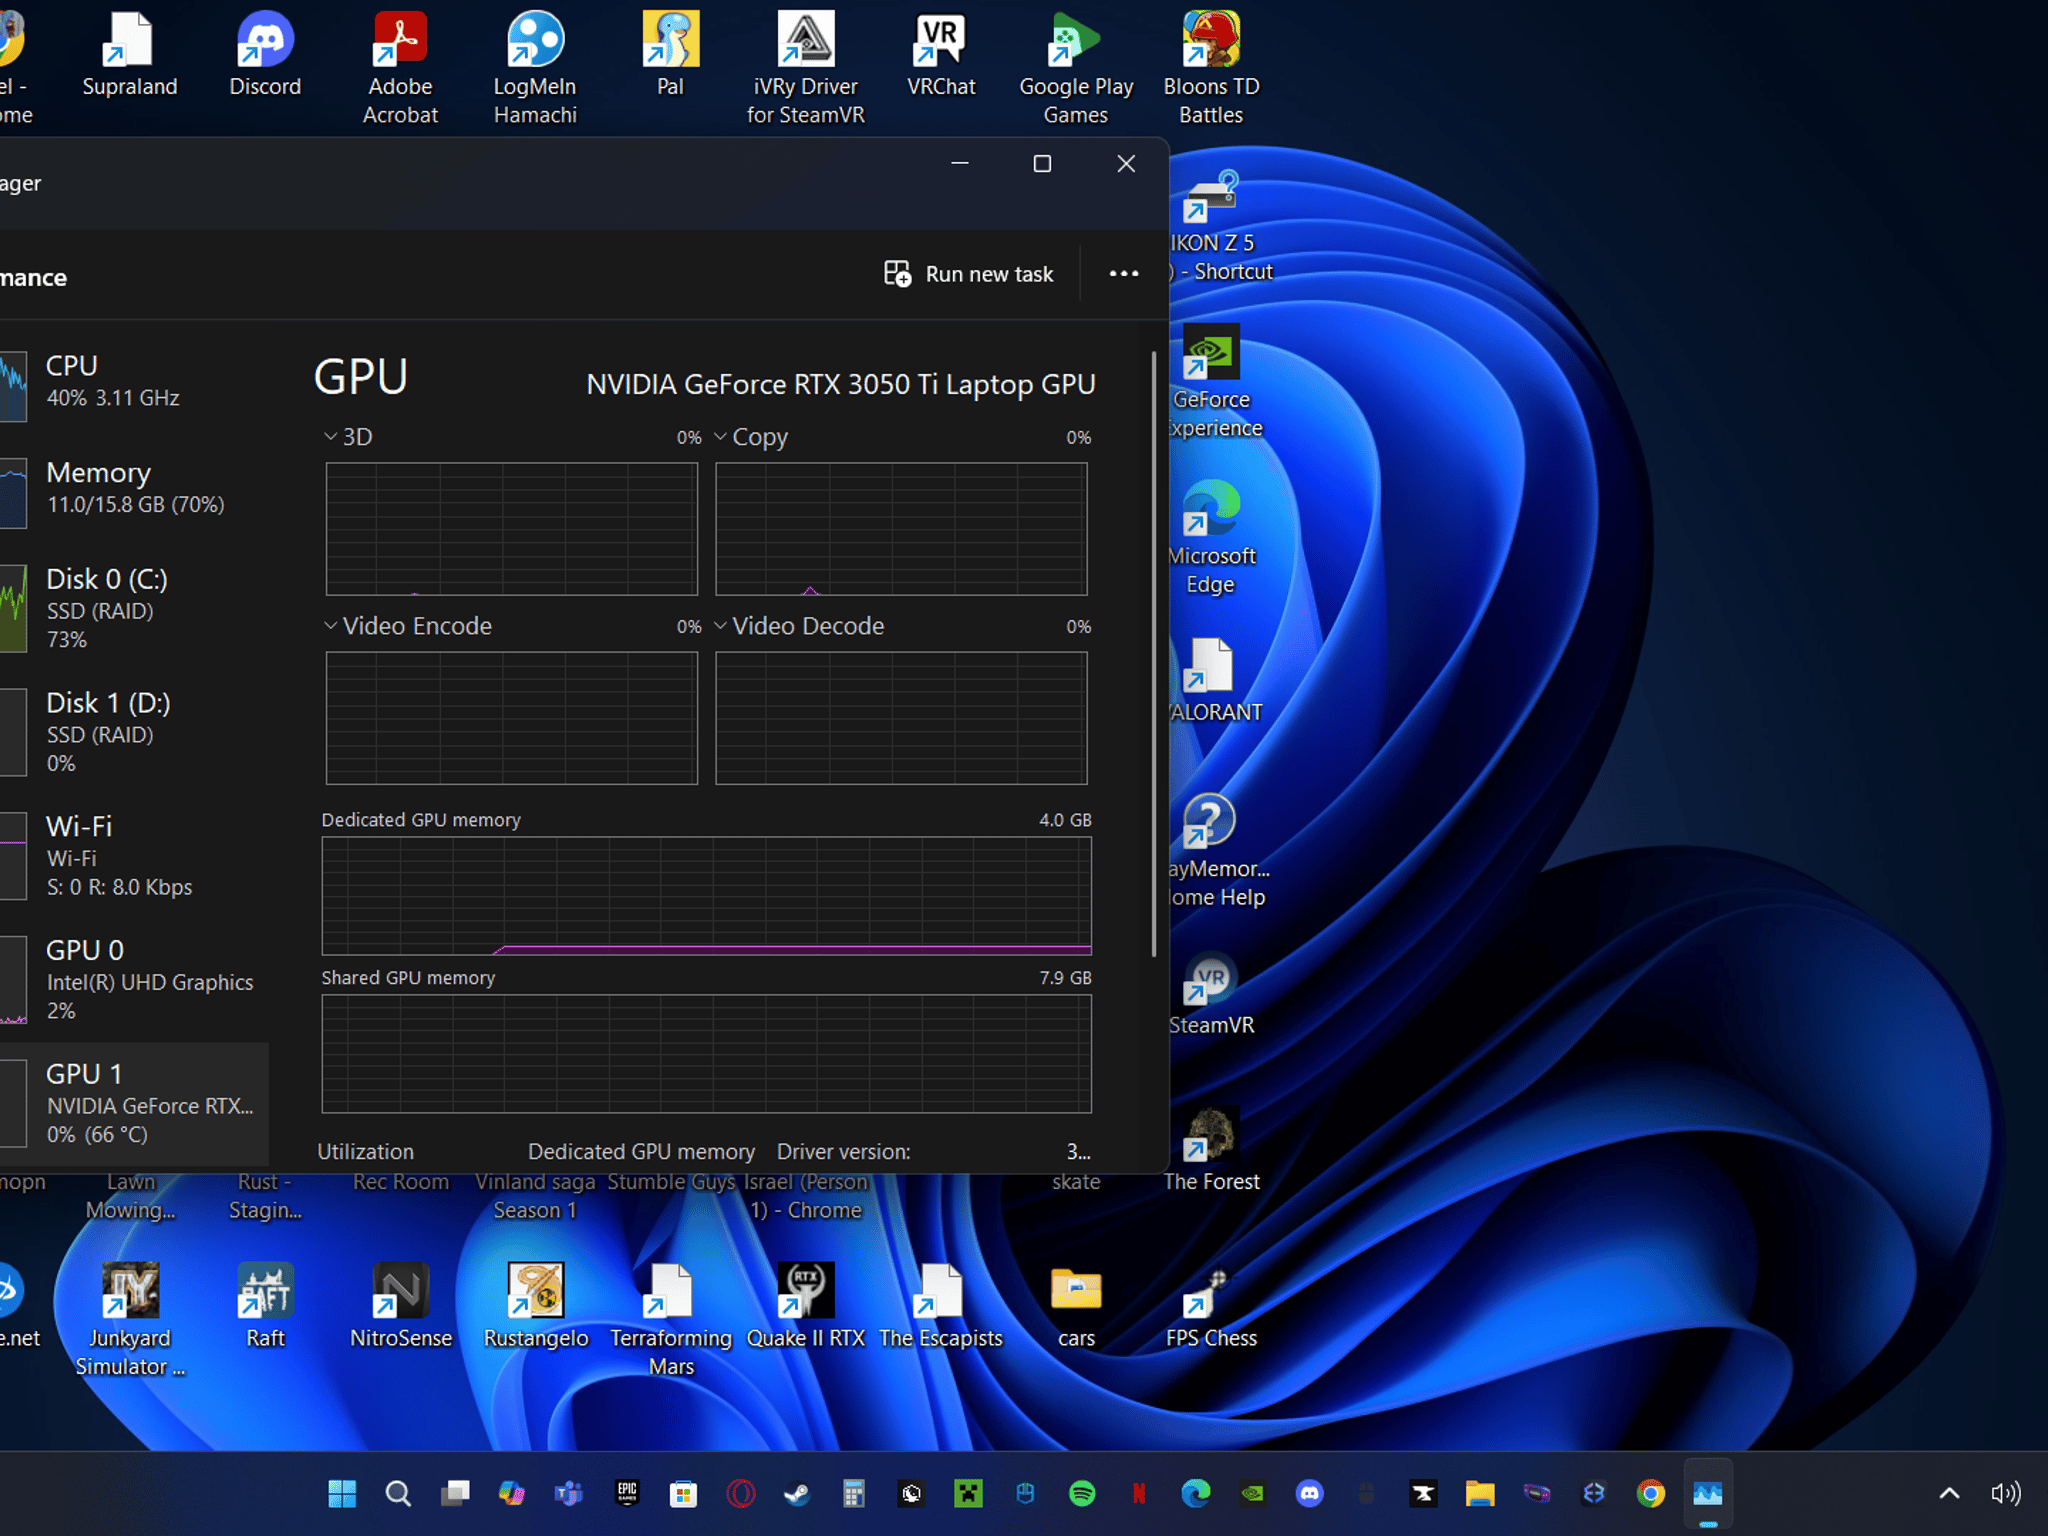Click Run new task button
Image resolution: width=2048 pixels, height=1536 pixels.
(x=968, y=274)
